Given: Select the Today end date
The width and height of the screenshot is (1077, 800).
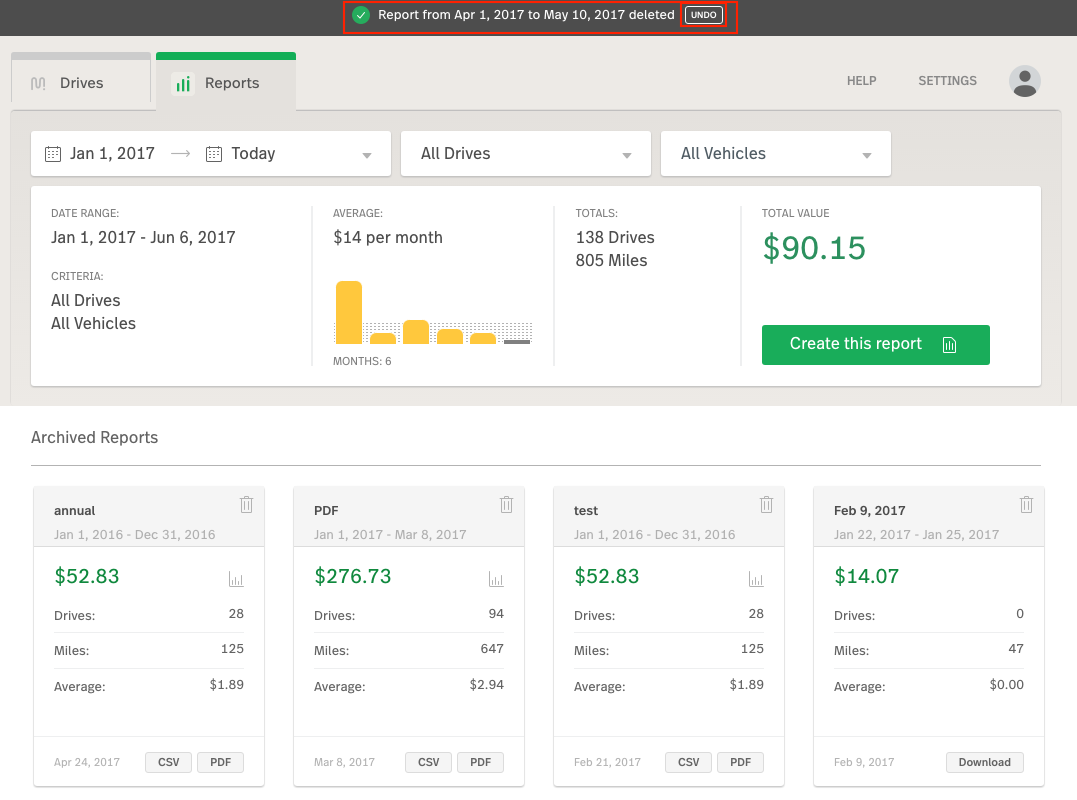Looking at the screenshot, I should [253, 154].
